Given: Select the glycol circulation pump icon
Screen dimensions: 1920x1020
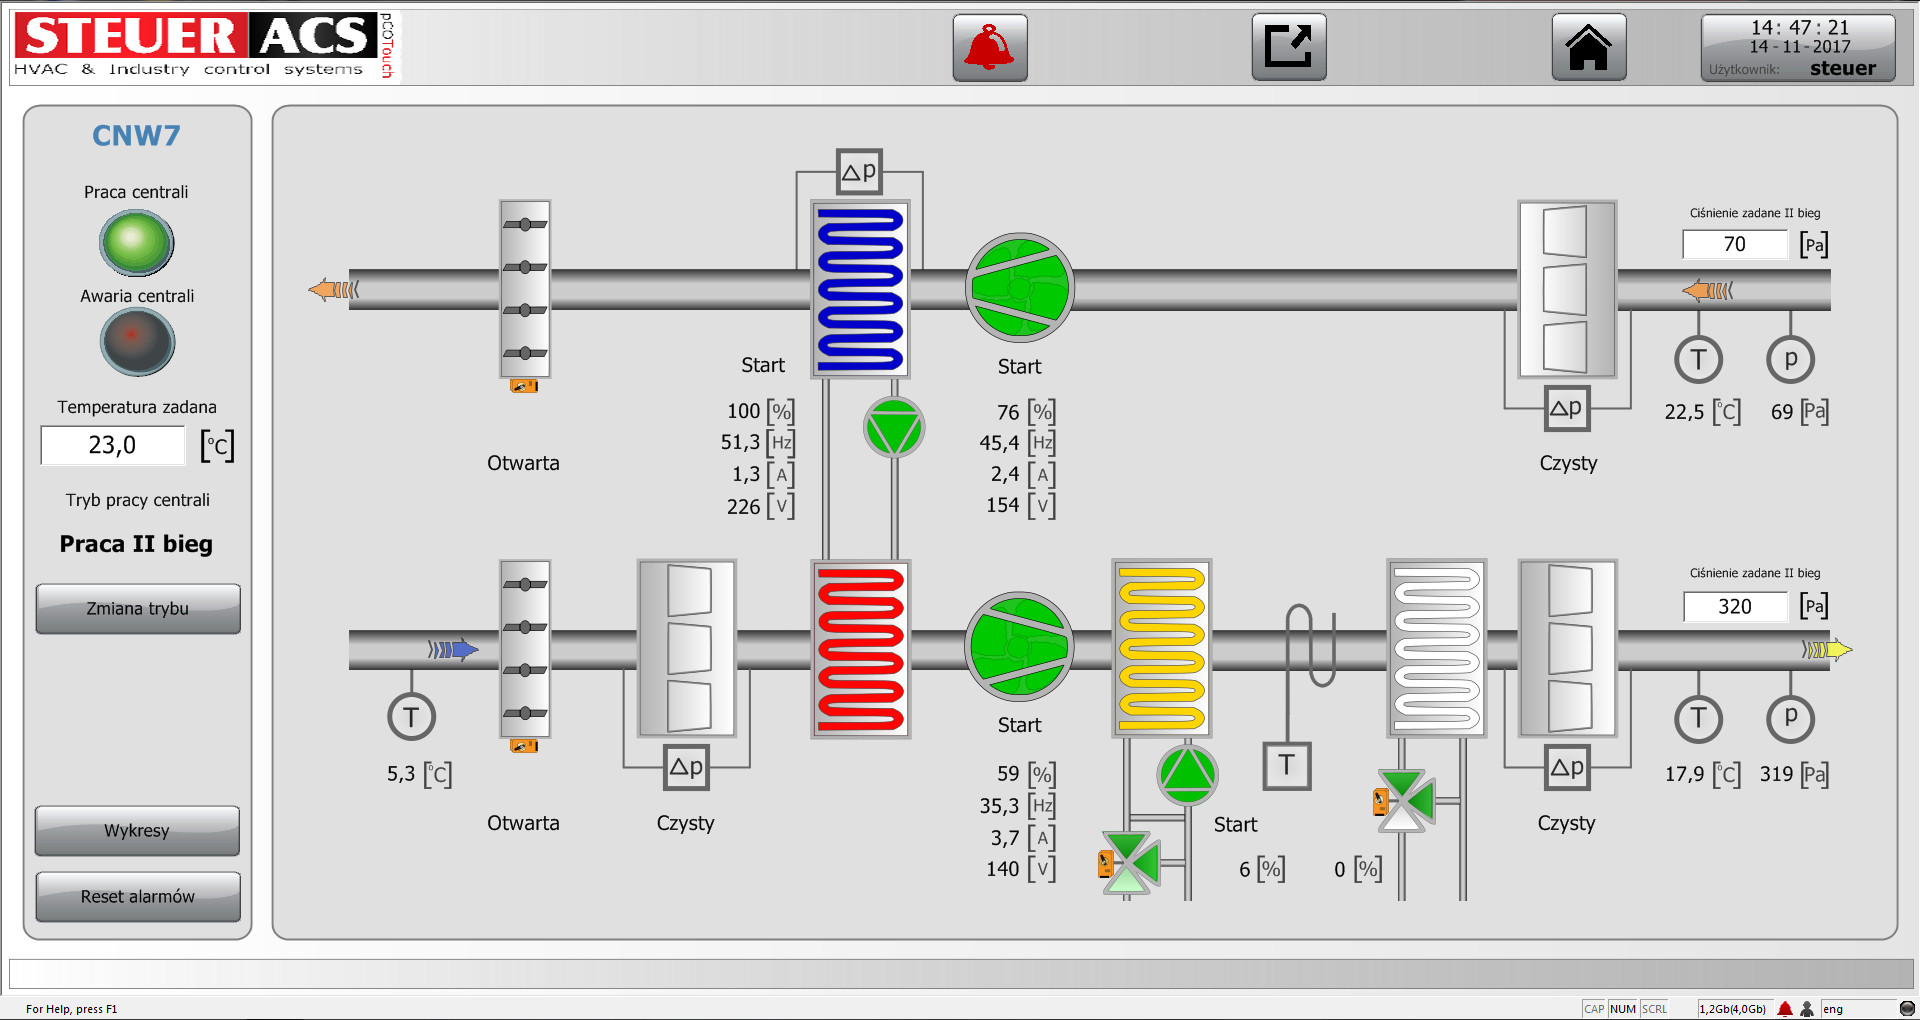Looking at the screenshot, I should [x=894, y=428].
